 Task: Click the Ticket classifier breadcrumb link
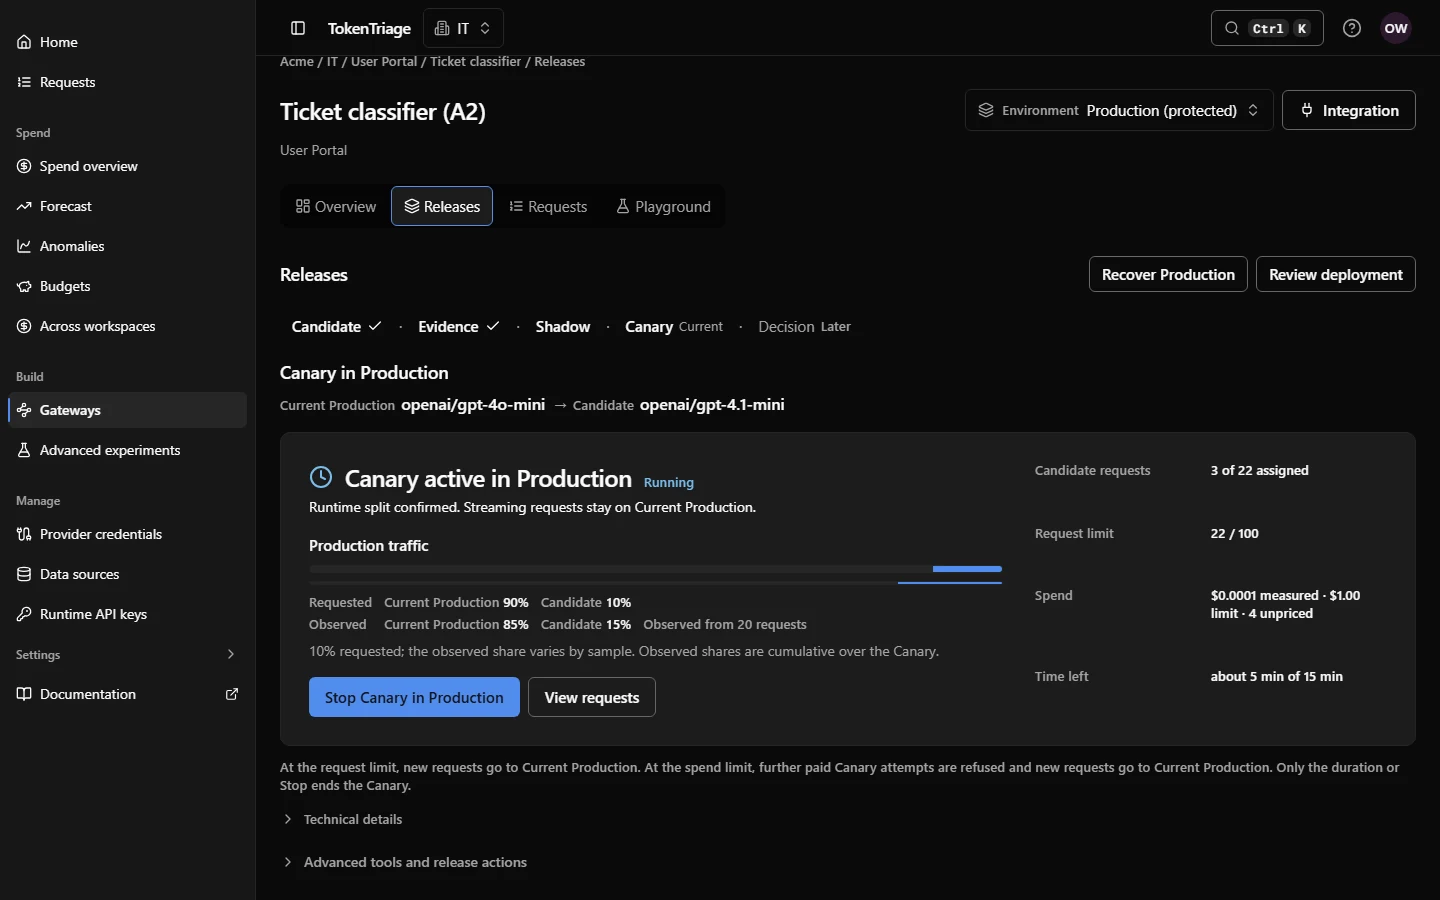pyautogui.click(x=476, y=61)
